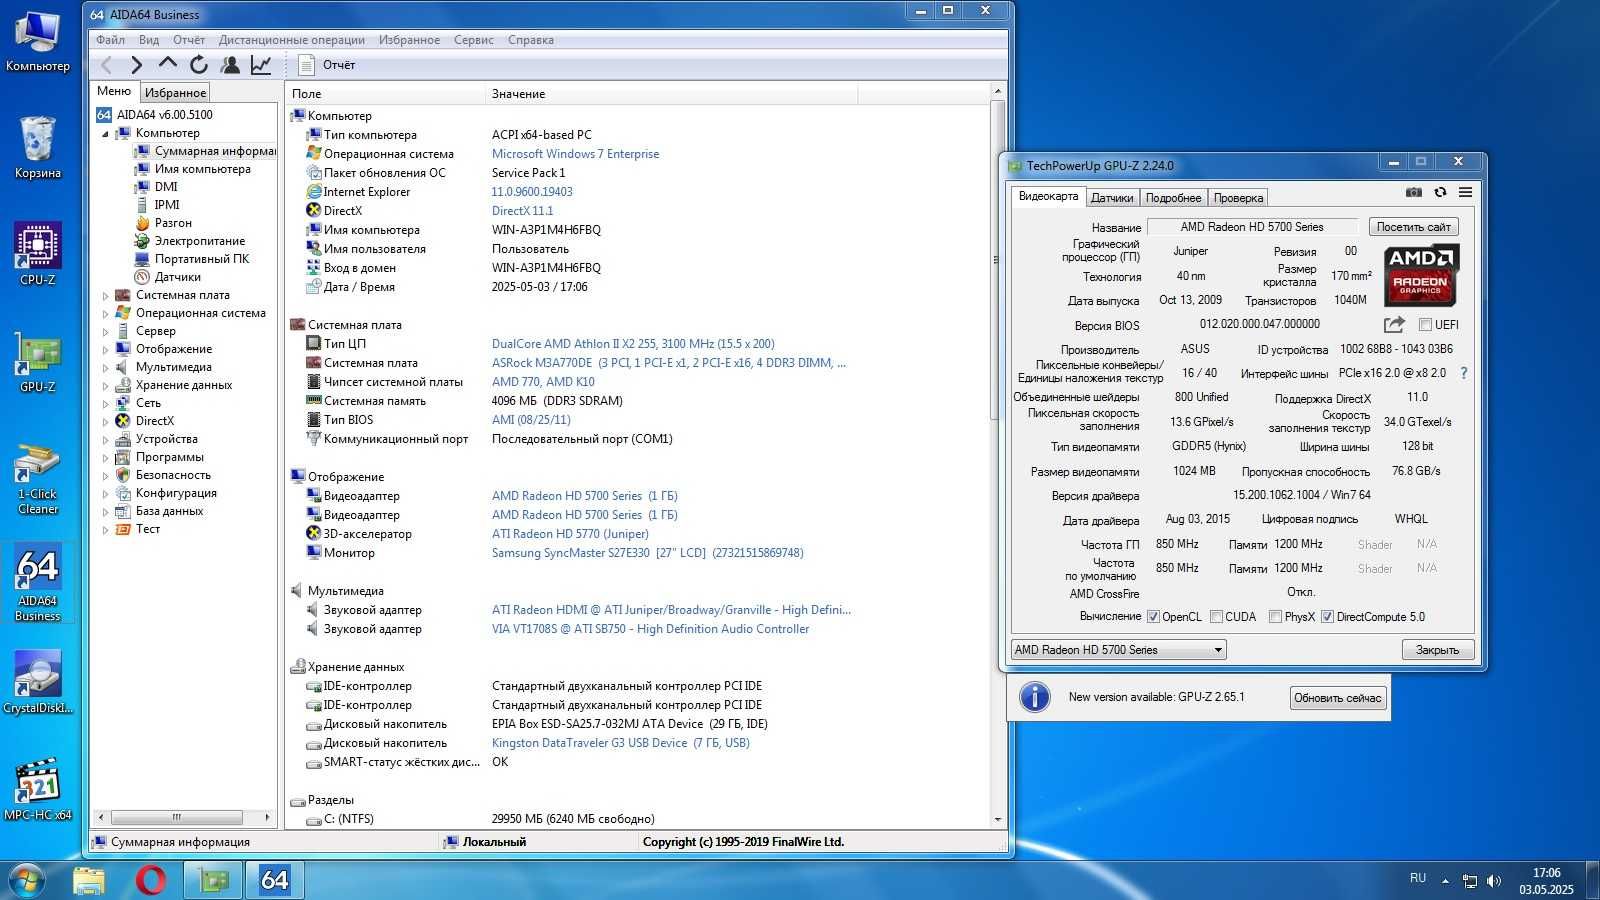Screen dimensions: 1600x900
Task: Toggle the UEFI checkbox in GPU-Z
Action: [1426, 325]
